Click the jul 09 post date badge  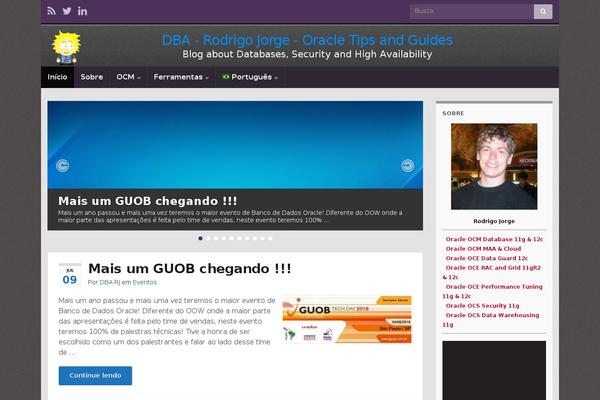[x=70, y=275]
